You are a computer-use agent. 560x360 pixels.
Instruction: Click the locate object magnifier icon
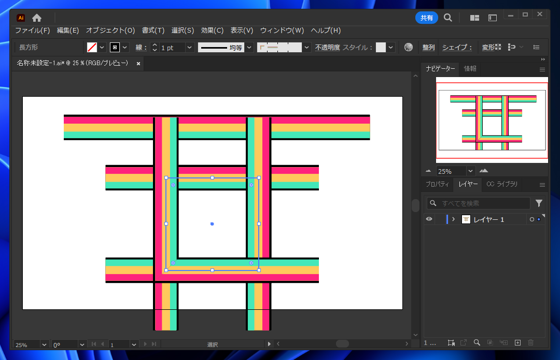coord(477,342)
